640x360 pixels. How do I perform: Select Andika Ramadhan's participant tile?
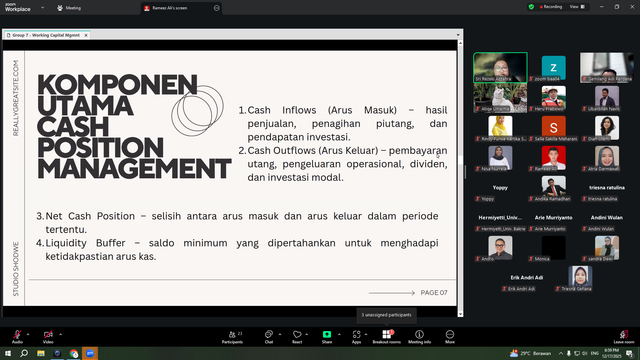point(553,188)
